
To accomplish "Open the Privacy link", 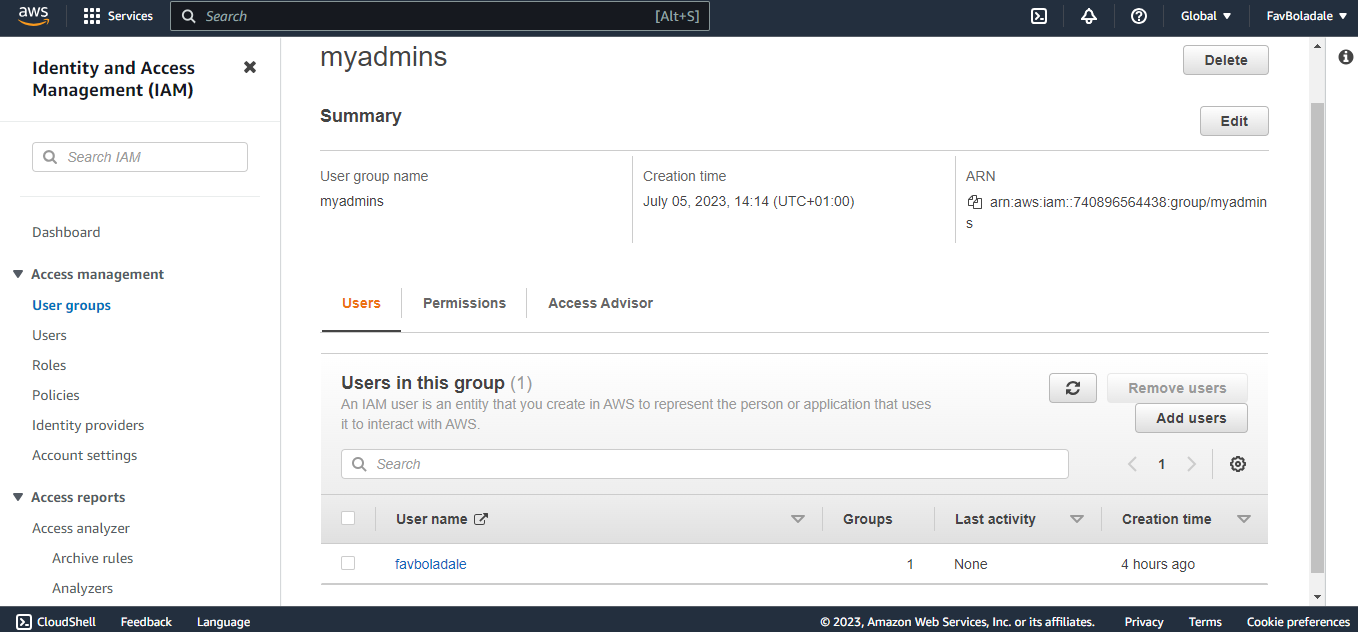I will [1144, 621].
